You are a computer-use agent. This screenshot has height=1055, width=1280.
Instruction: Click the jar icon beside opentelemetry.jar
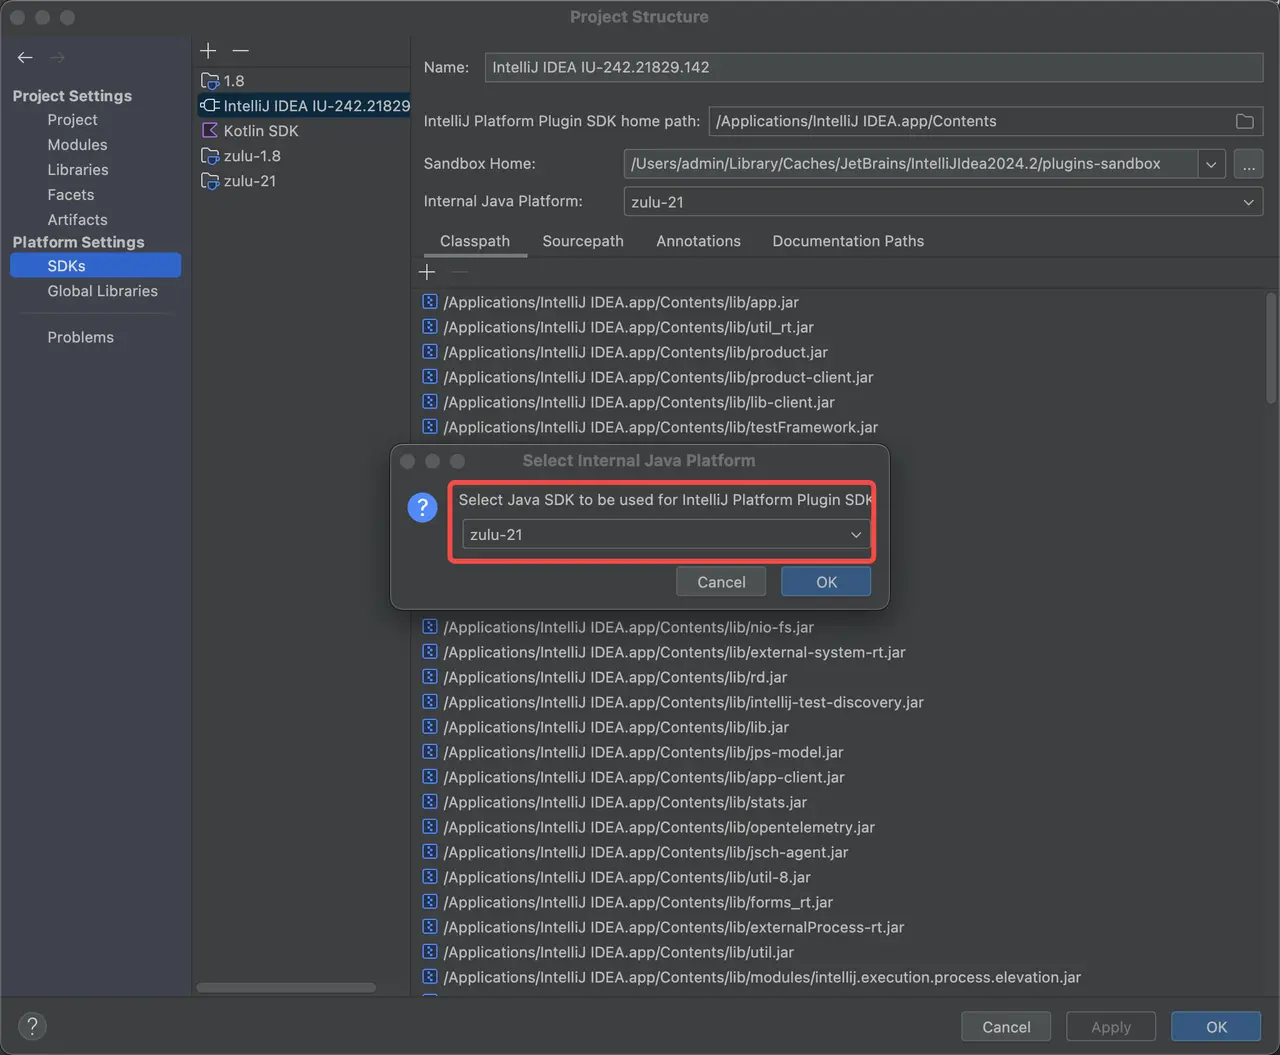[430, 827]
